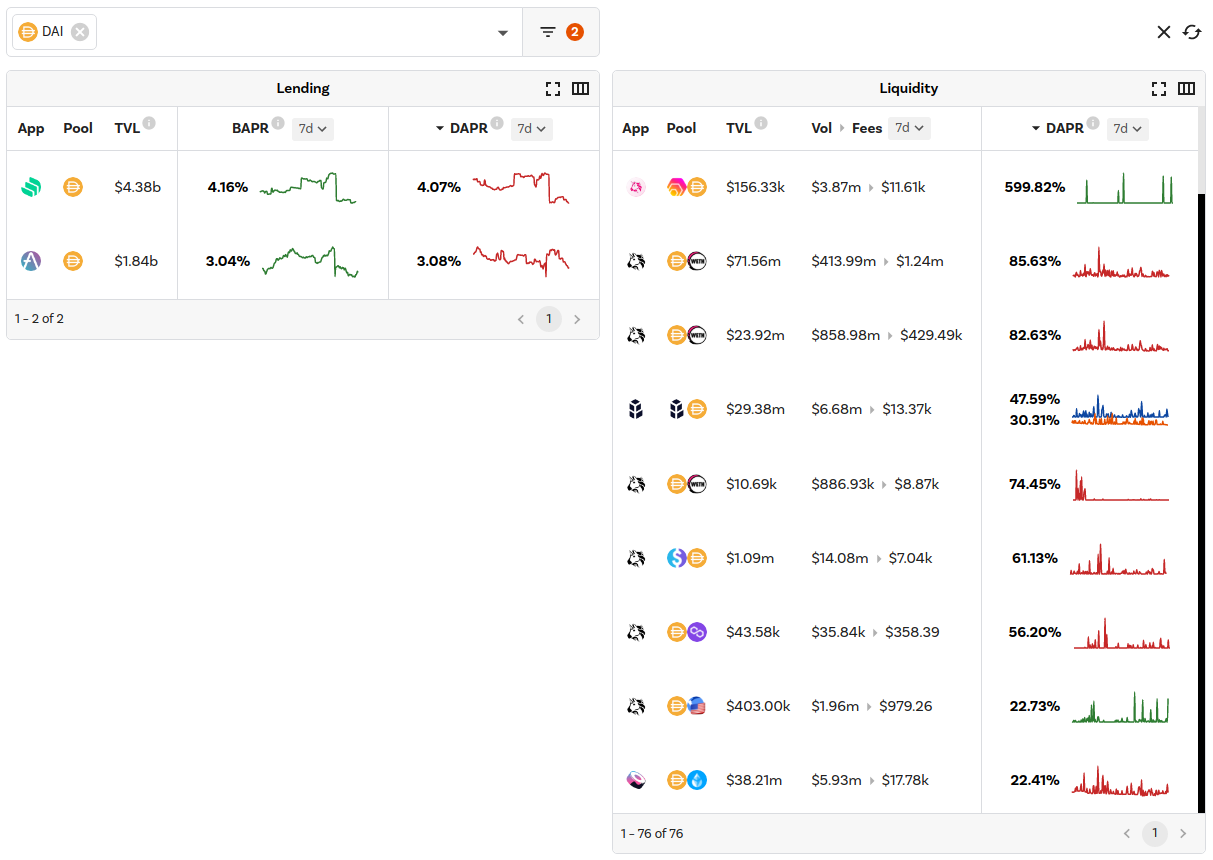Open the filters button showing 2 active
The image size is (1213, 860).
pos(561,32)
